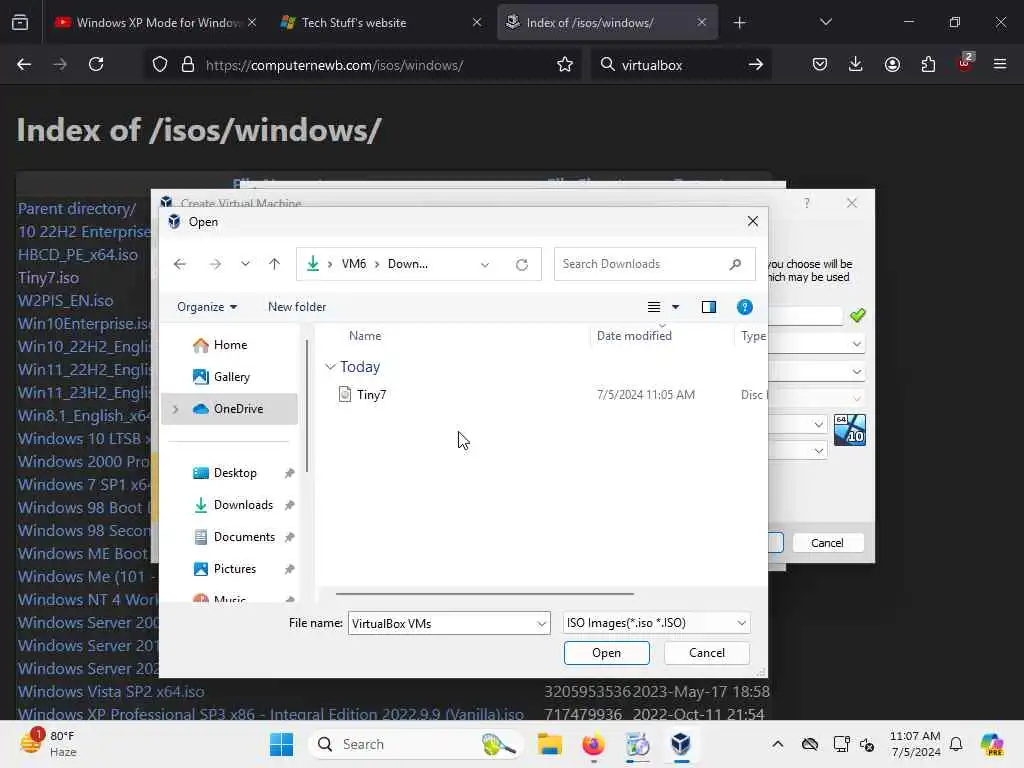Go back in the browser
Viewport: 1024px width, 768px height.
click(24, 64)
